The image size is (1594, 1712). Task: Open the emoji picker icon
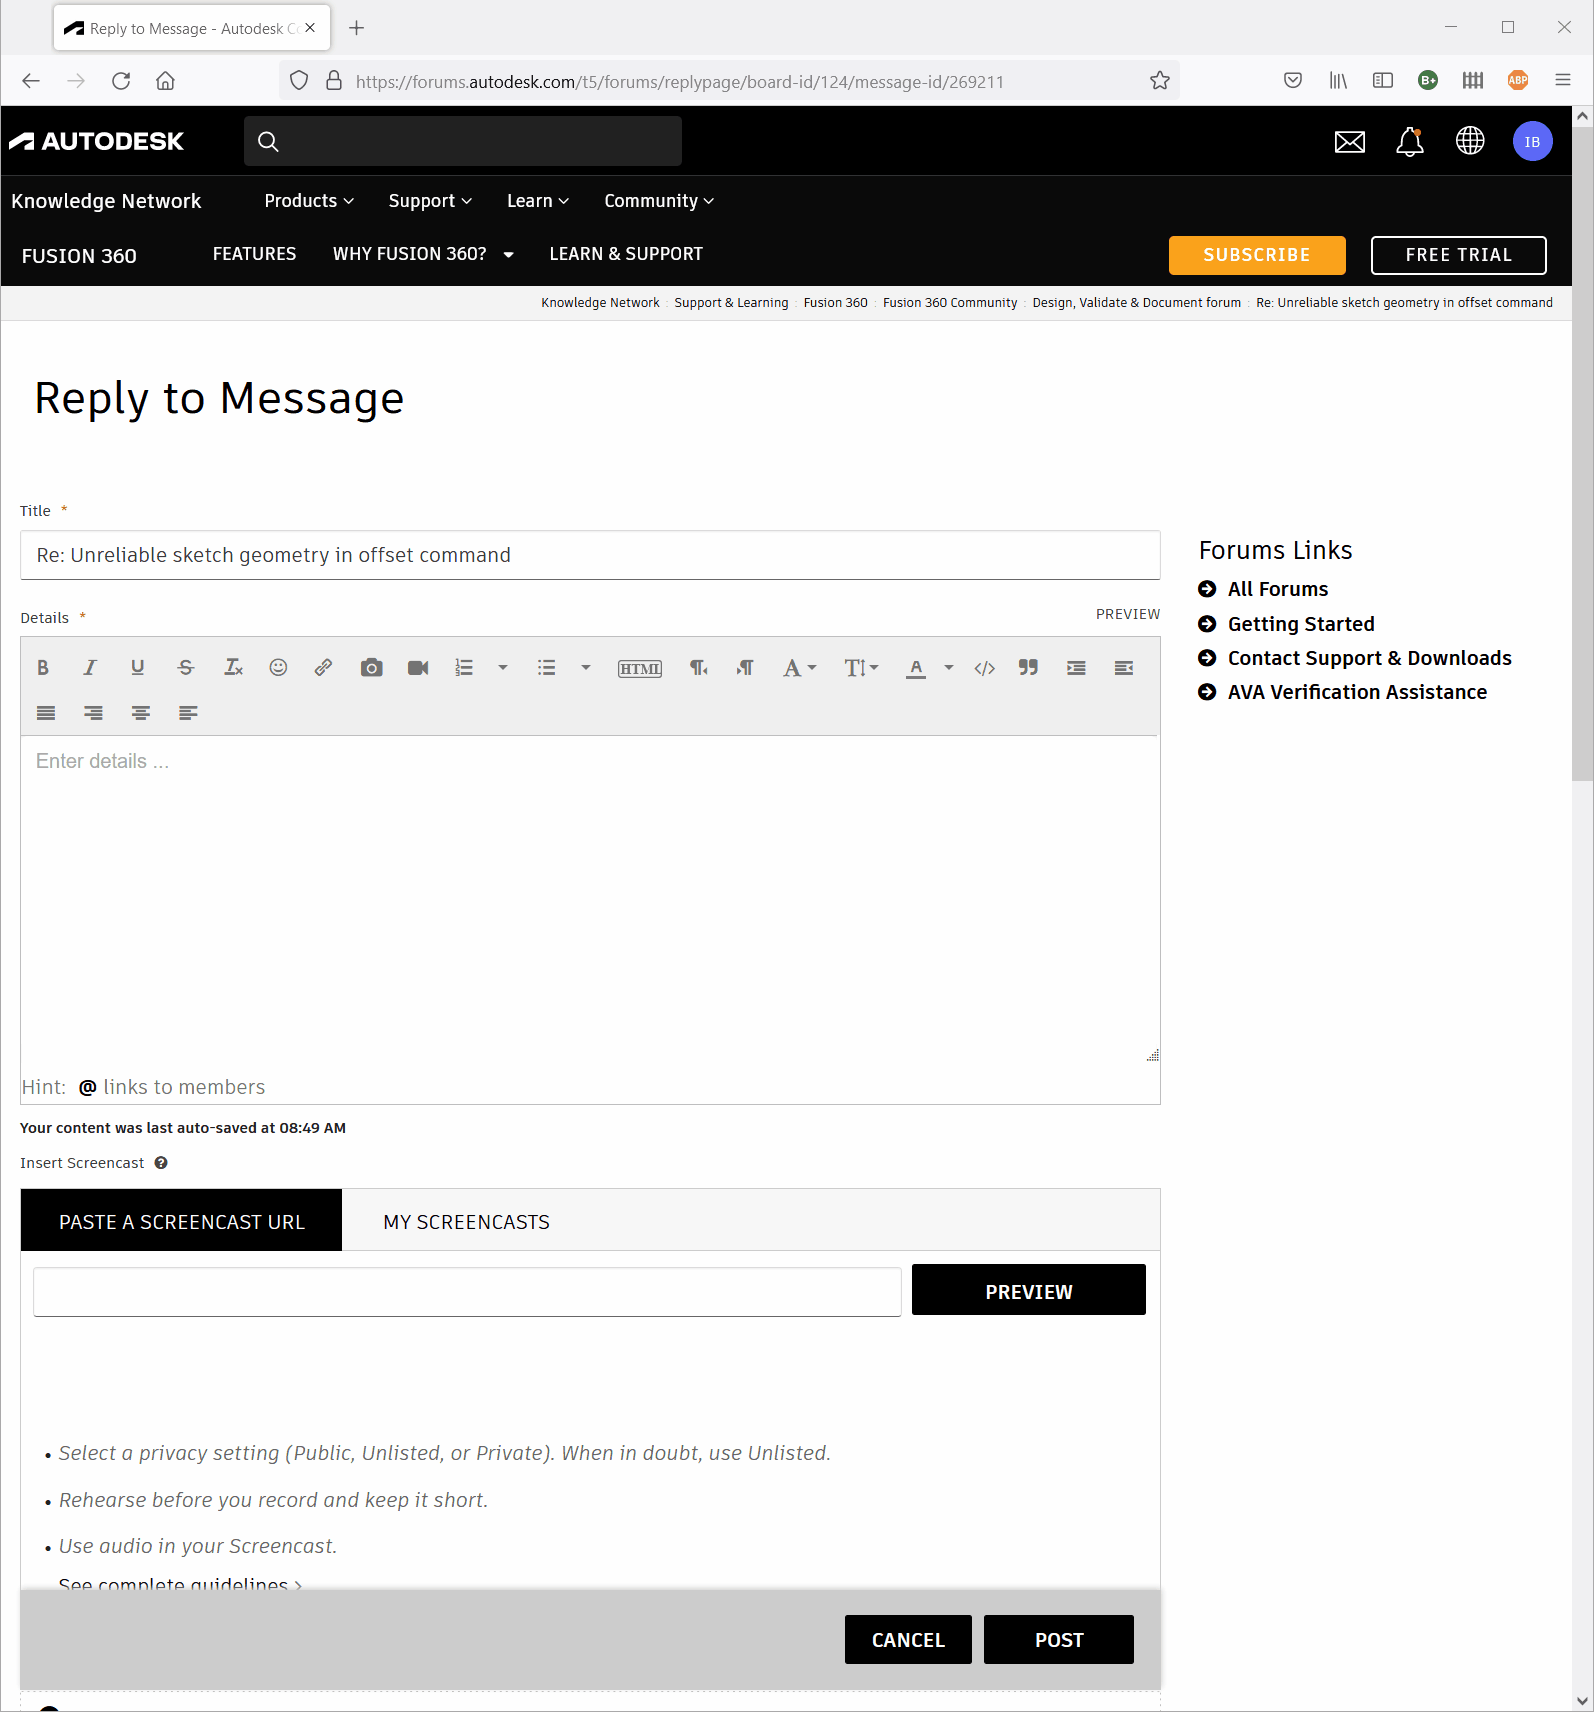click(x=278, y=668)
